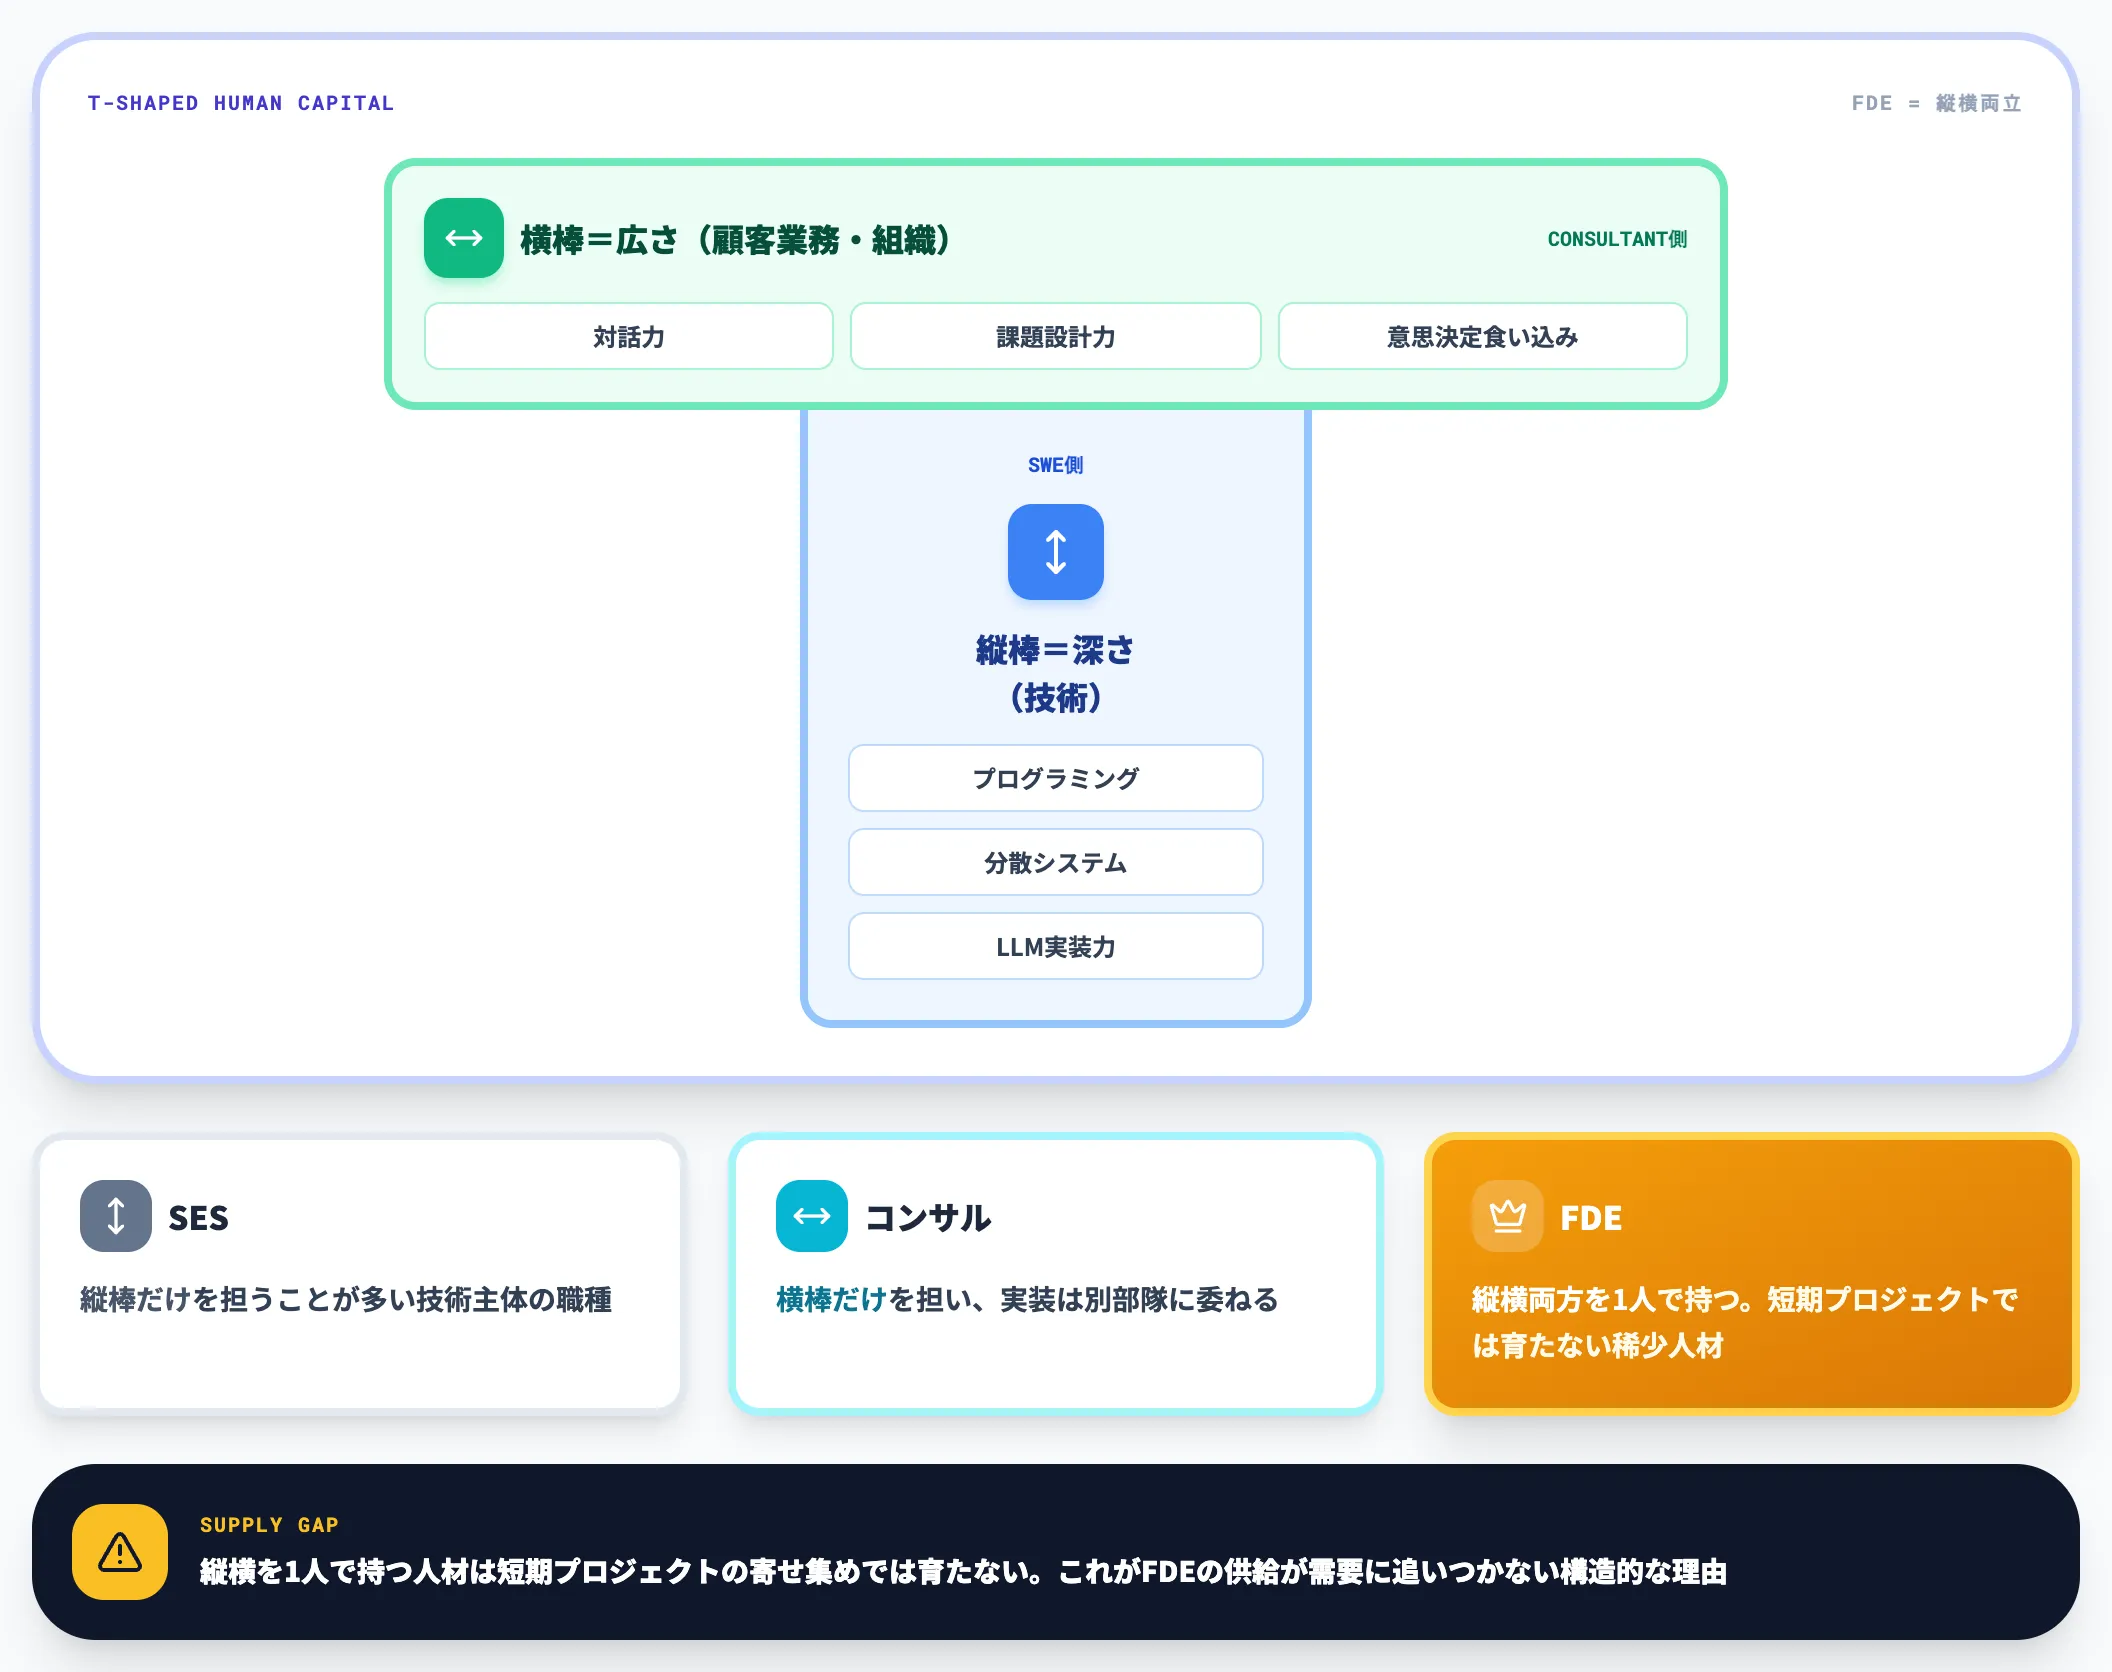
Task: Open the SES card
Action: pos(360,1274)
